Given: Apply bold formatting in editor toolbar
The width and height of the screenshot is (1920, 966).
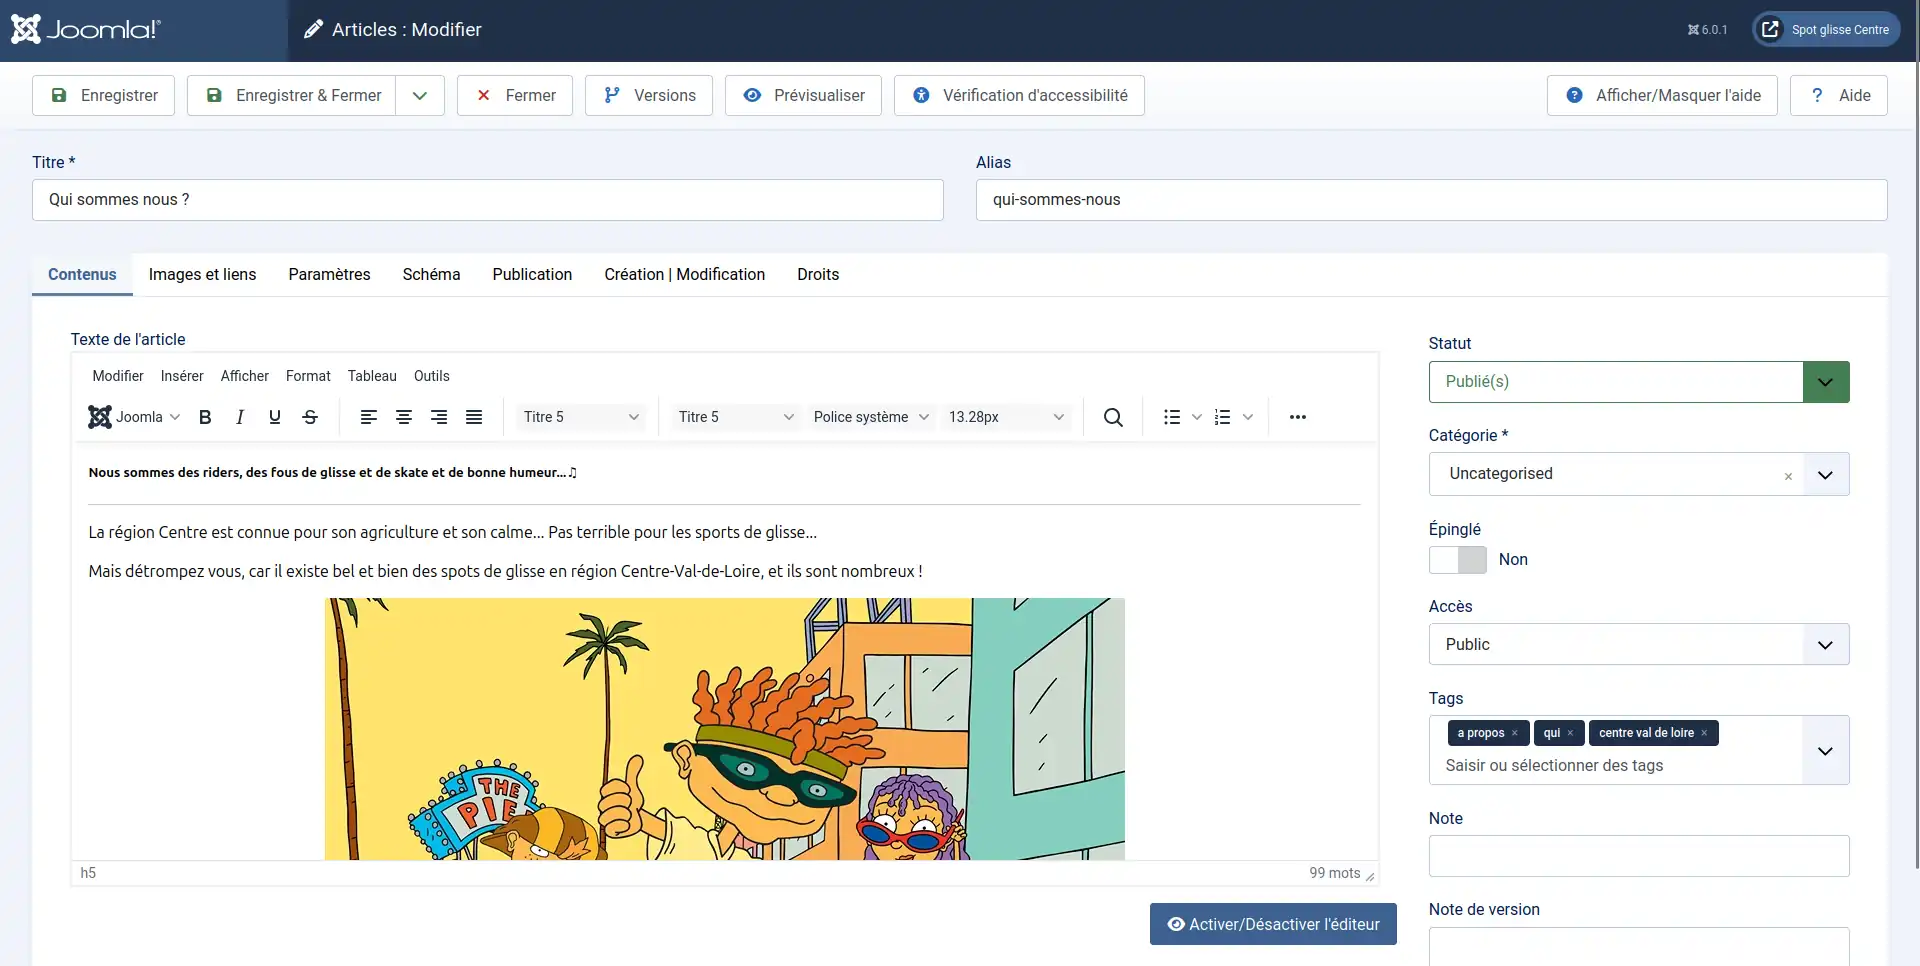Looking at the screenshot, I should (x=205, y=417).
